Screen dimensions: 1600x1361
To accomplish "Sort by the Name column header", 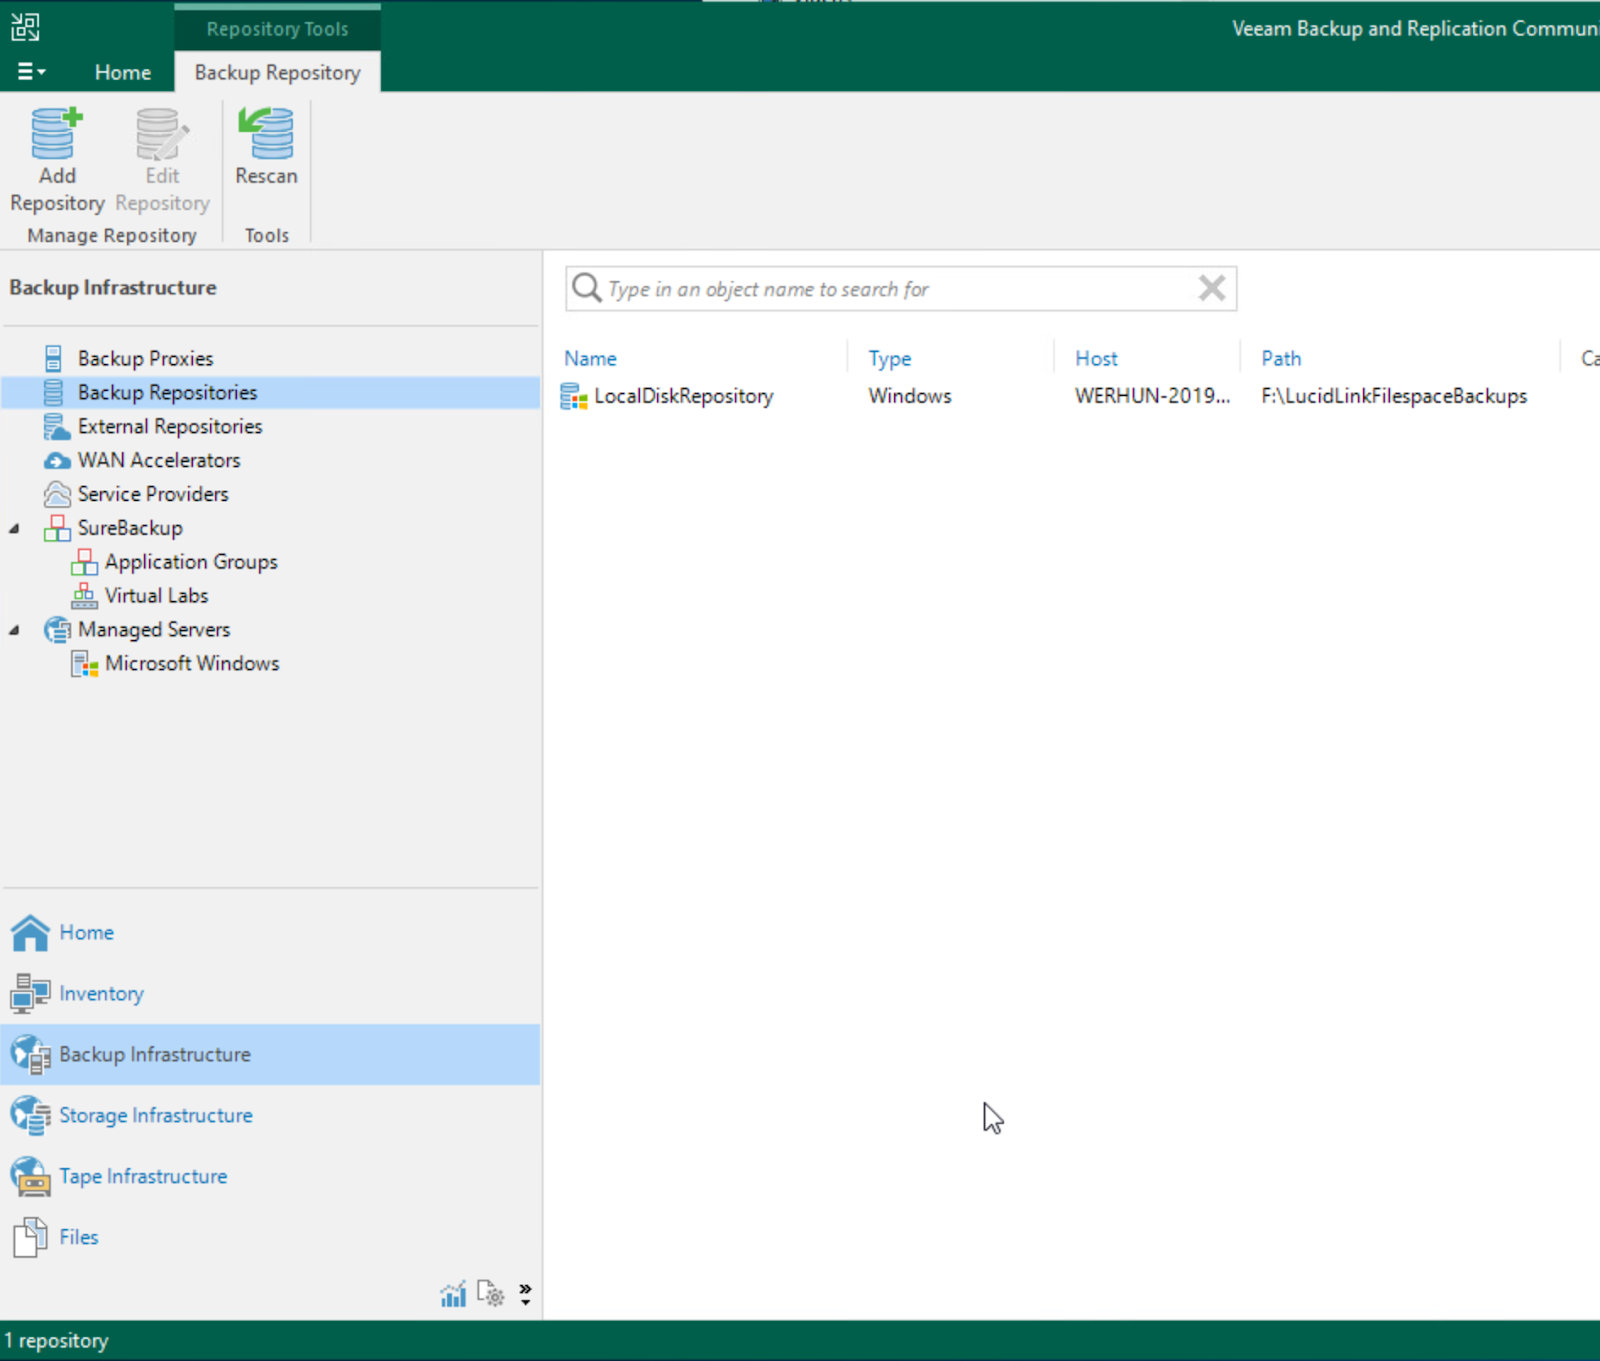I will pos(590,358).
